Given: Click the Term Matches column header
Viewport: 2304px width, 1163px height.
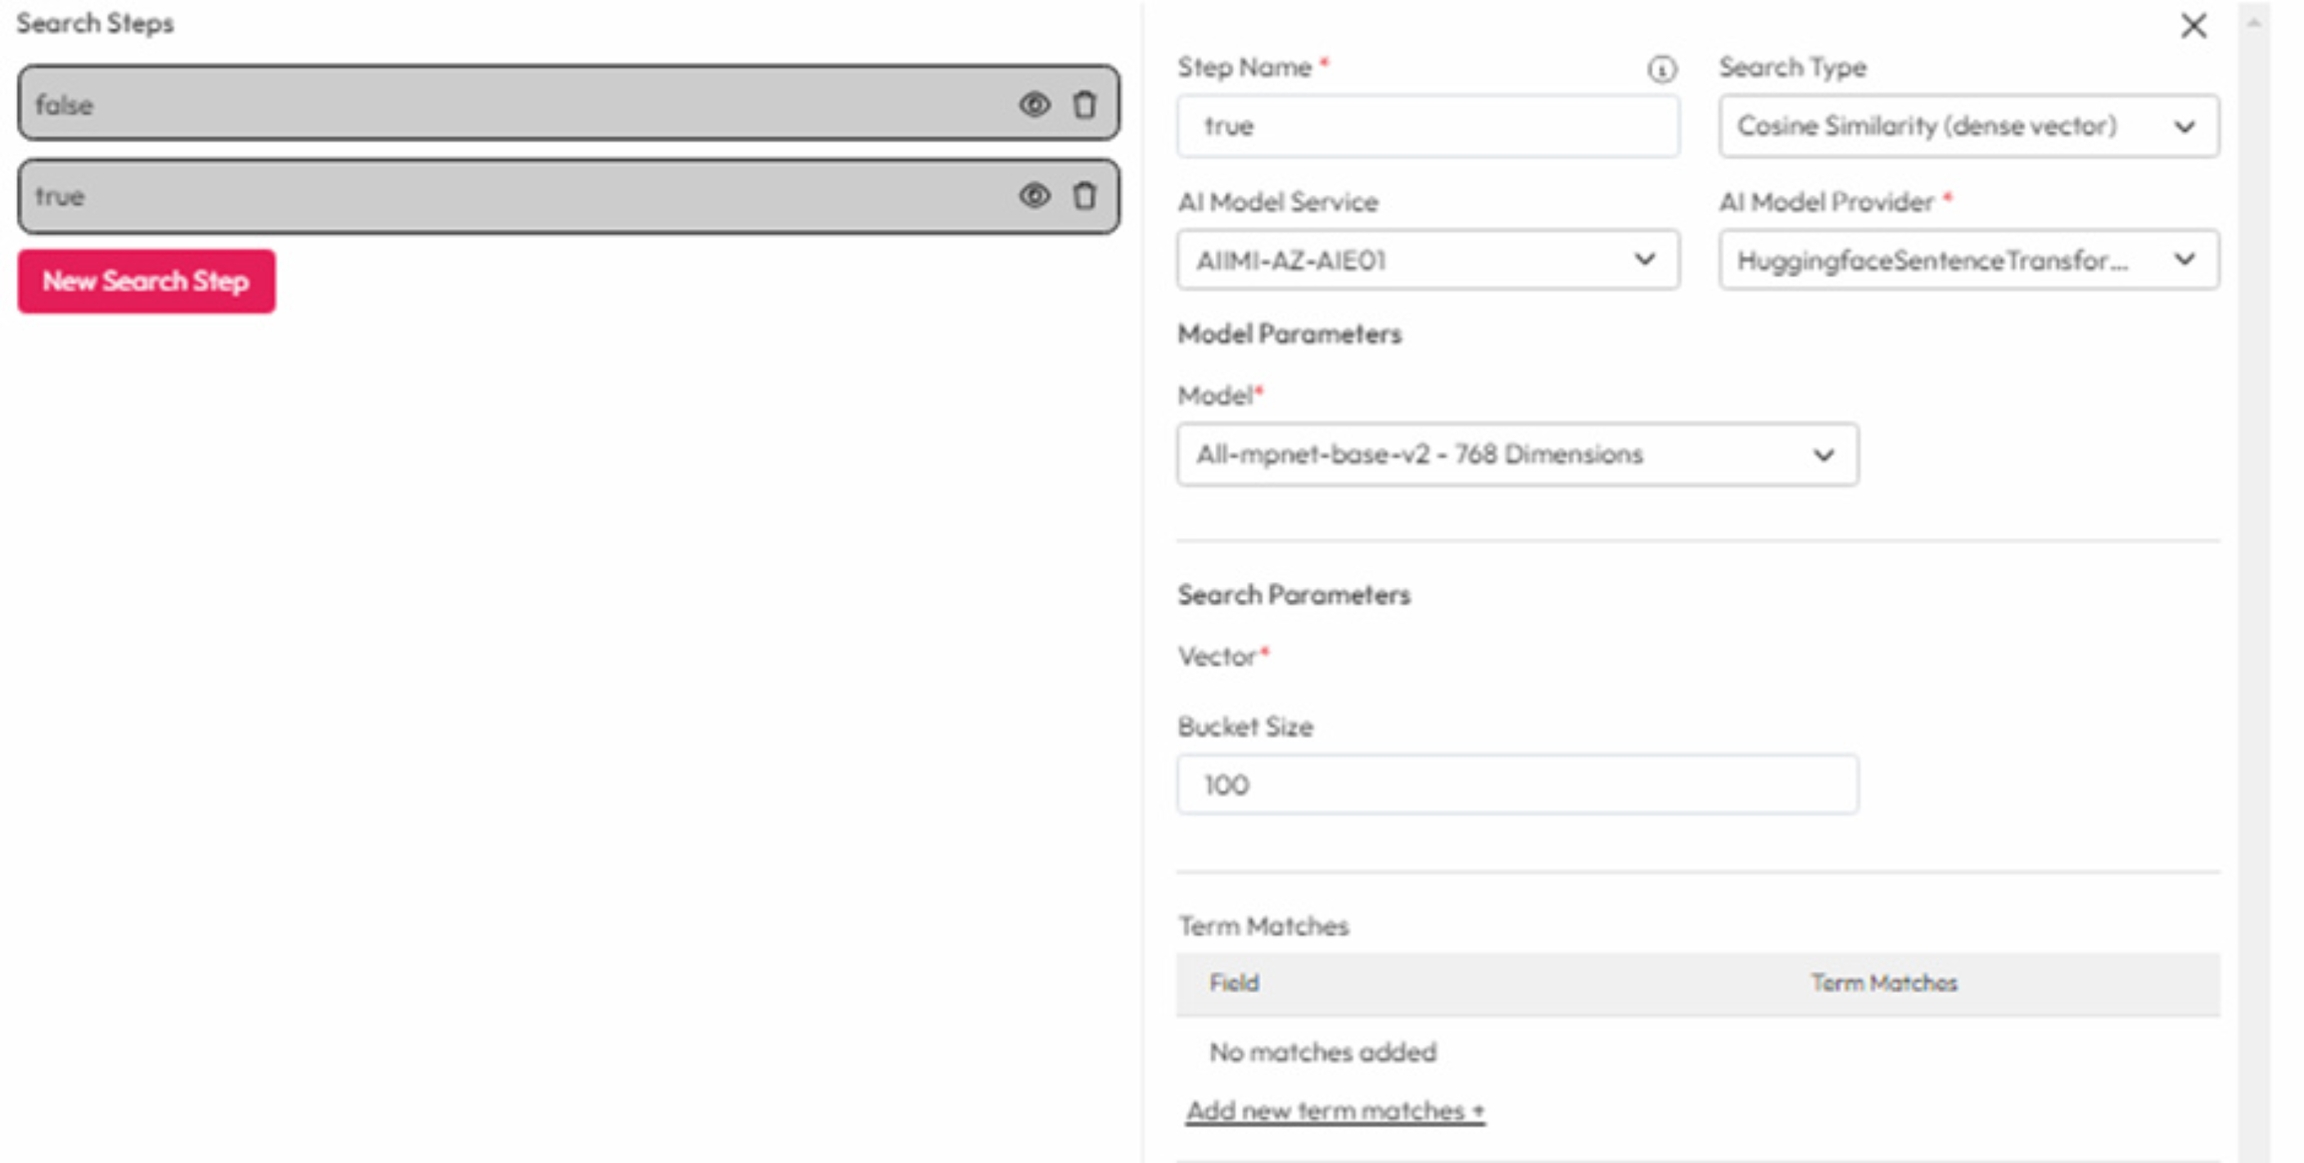Looking at the screenshot, I should [x=1884, y=983].
